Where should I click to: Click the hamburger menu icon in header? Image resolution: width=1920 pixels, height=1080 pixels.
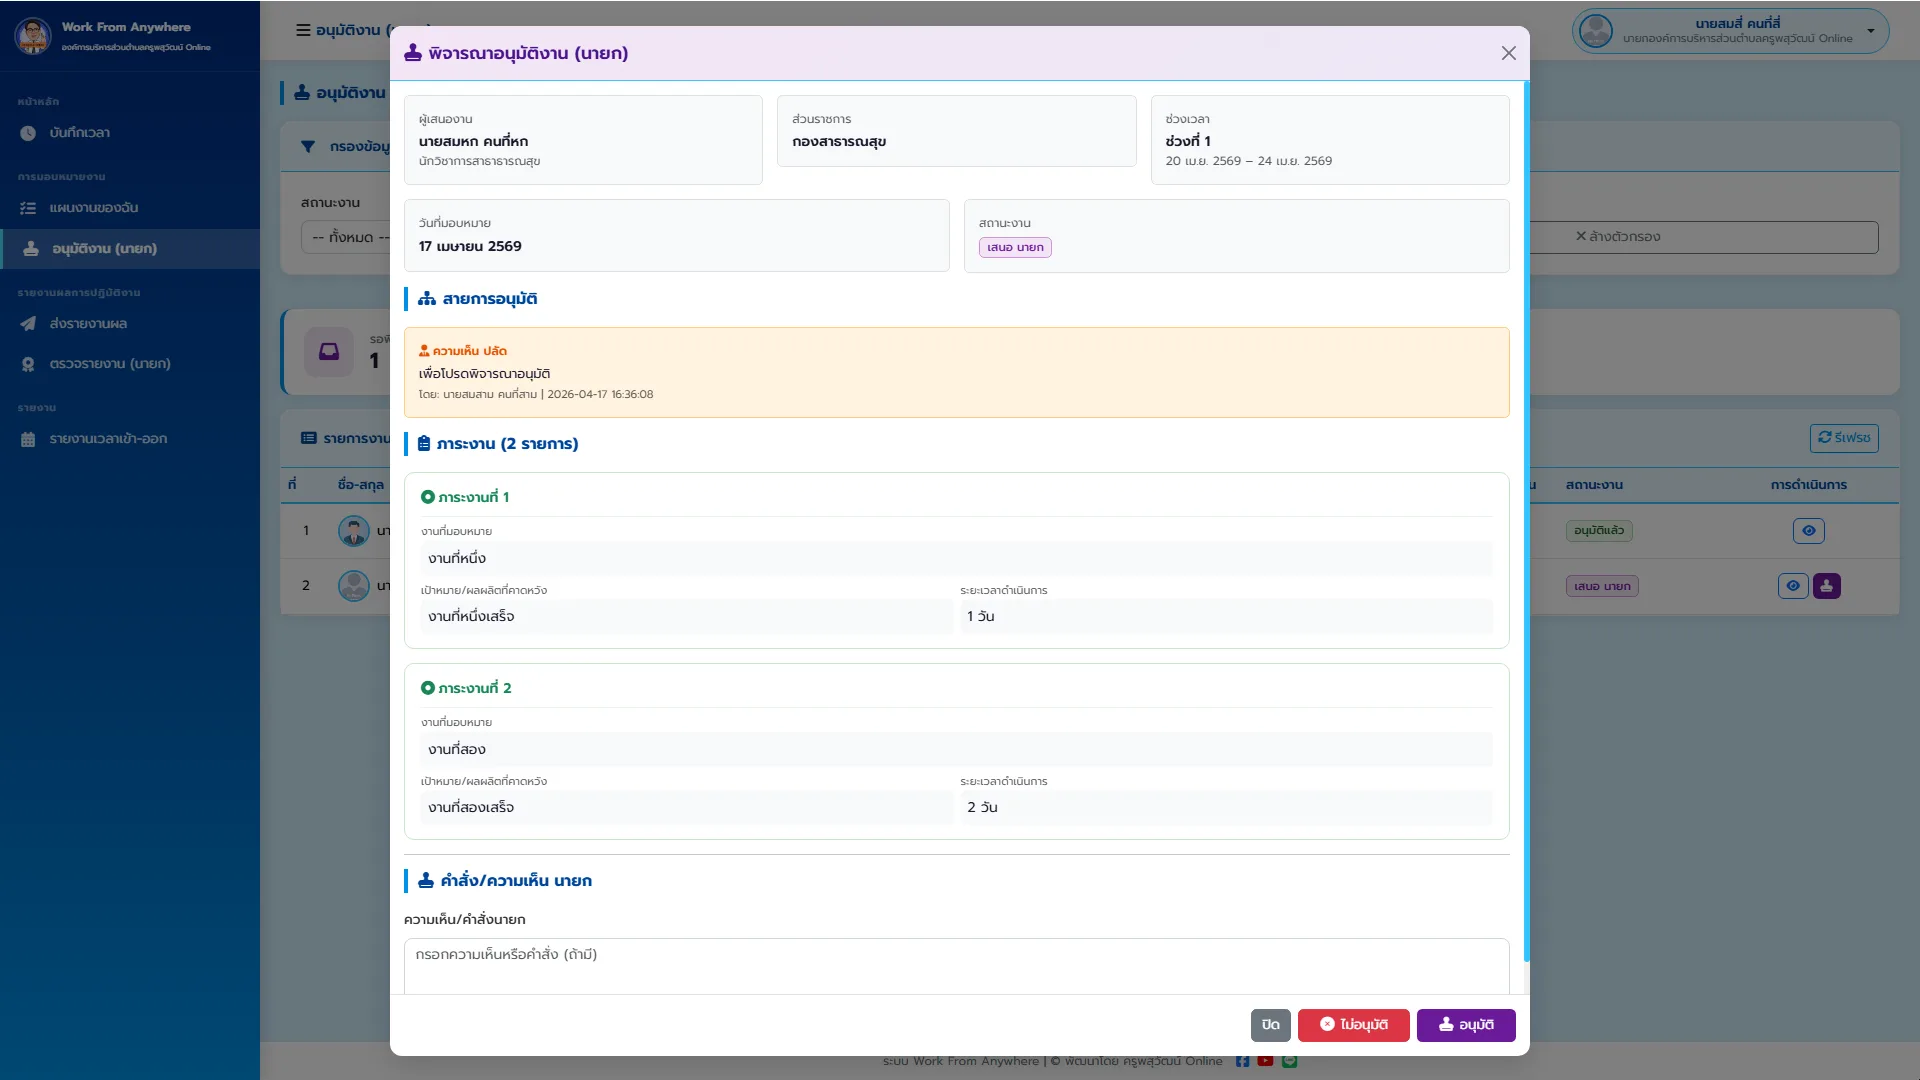[x=303, y=30]
